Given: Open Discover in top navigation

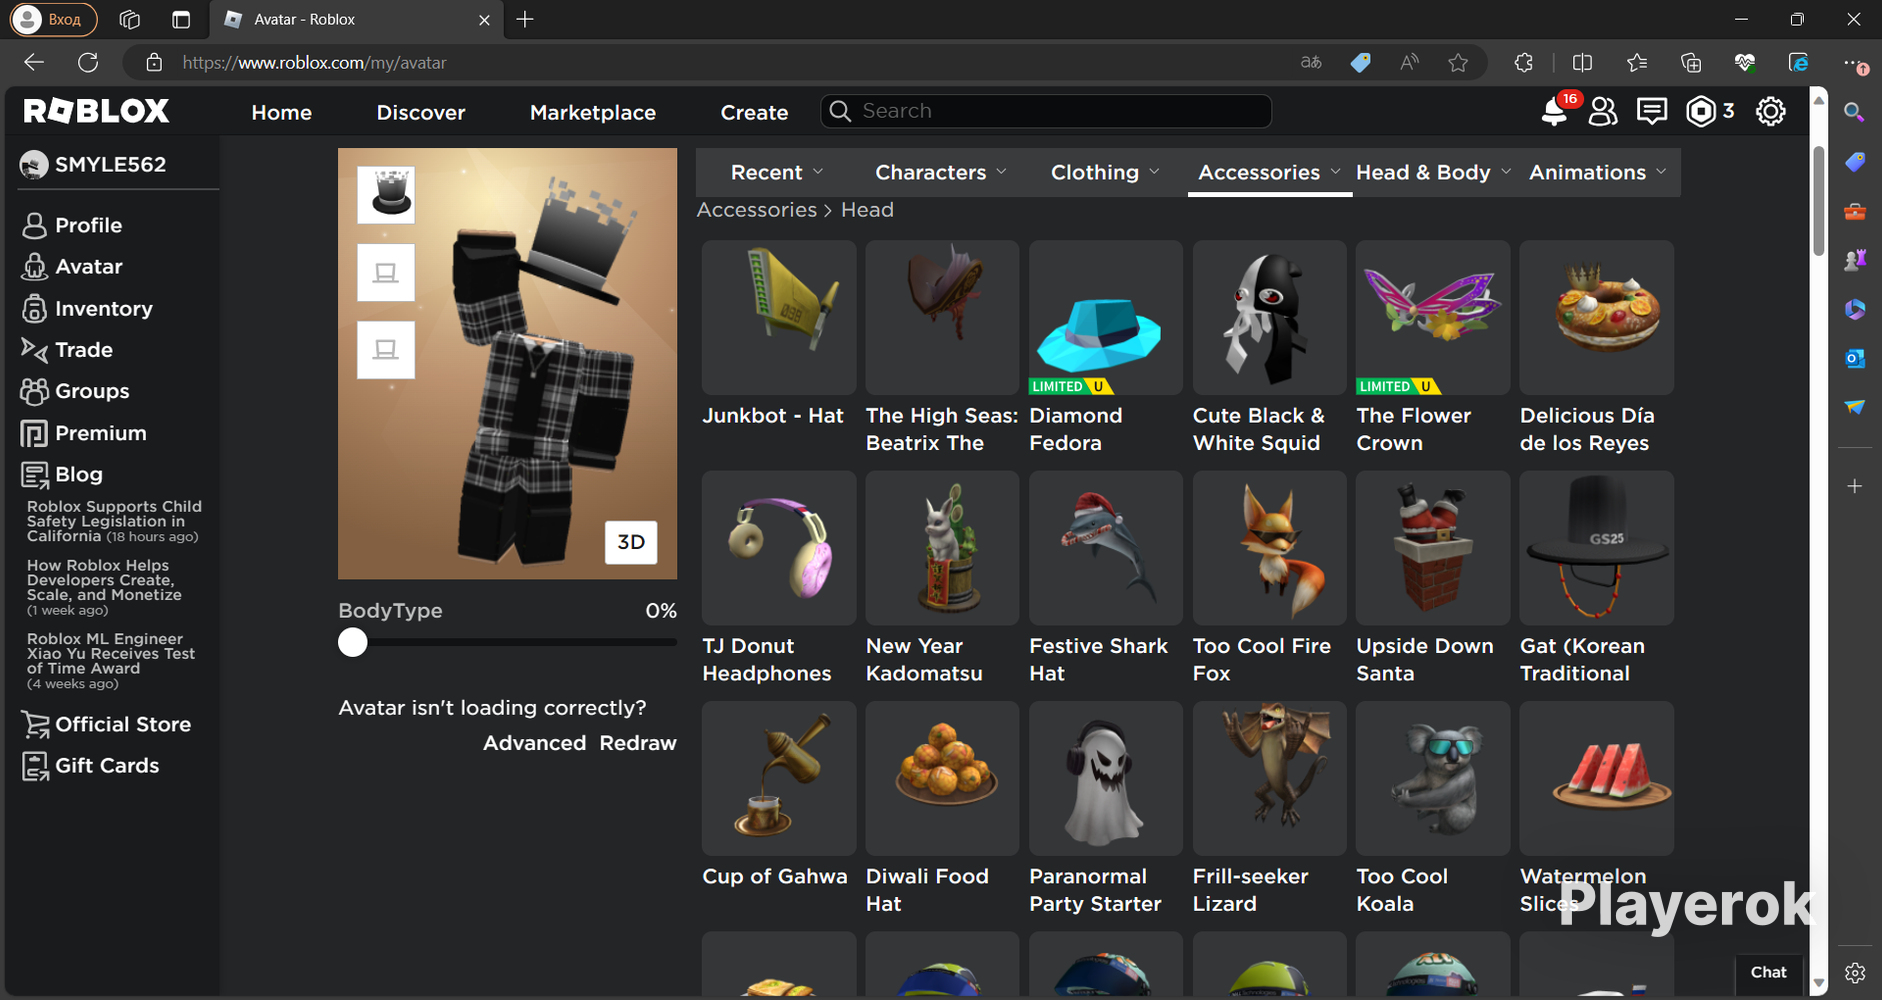Looking at the screenshot, I should click(421, 112).
